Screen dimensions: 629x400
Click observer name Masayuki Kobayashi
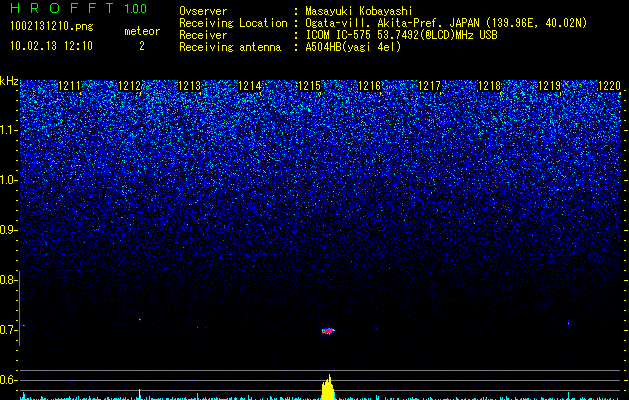tap(359, 11)
